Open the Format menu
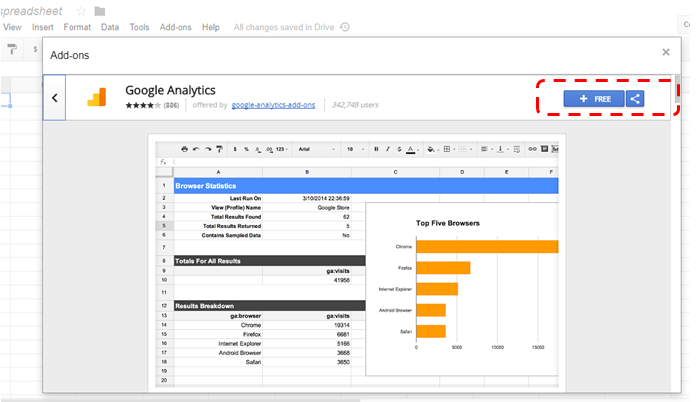698x402 pixels. tap(77, 27)
